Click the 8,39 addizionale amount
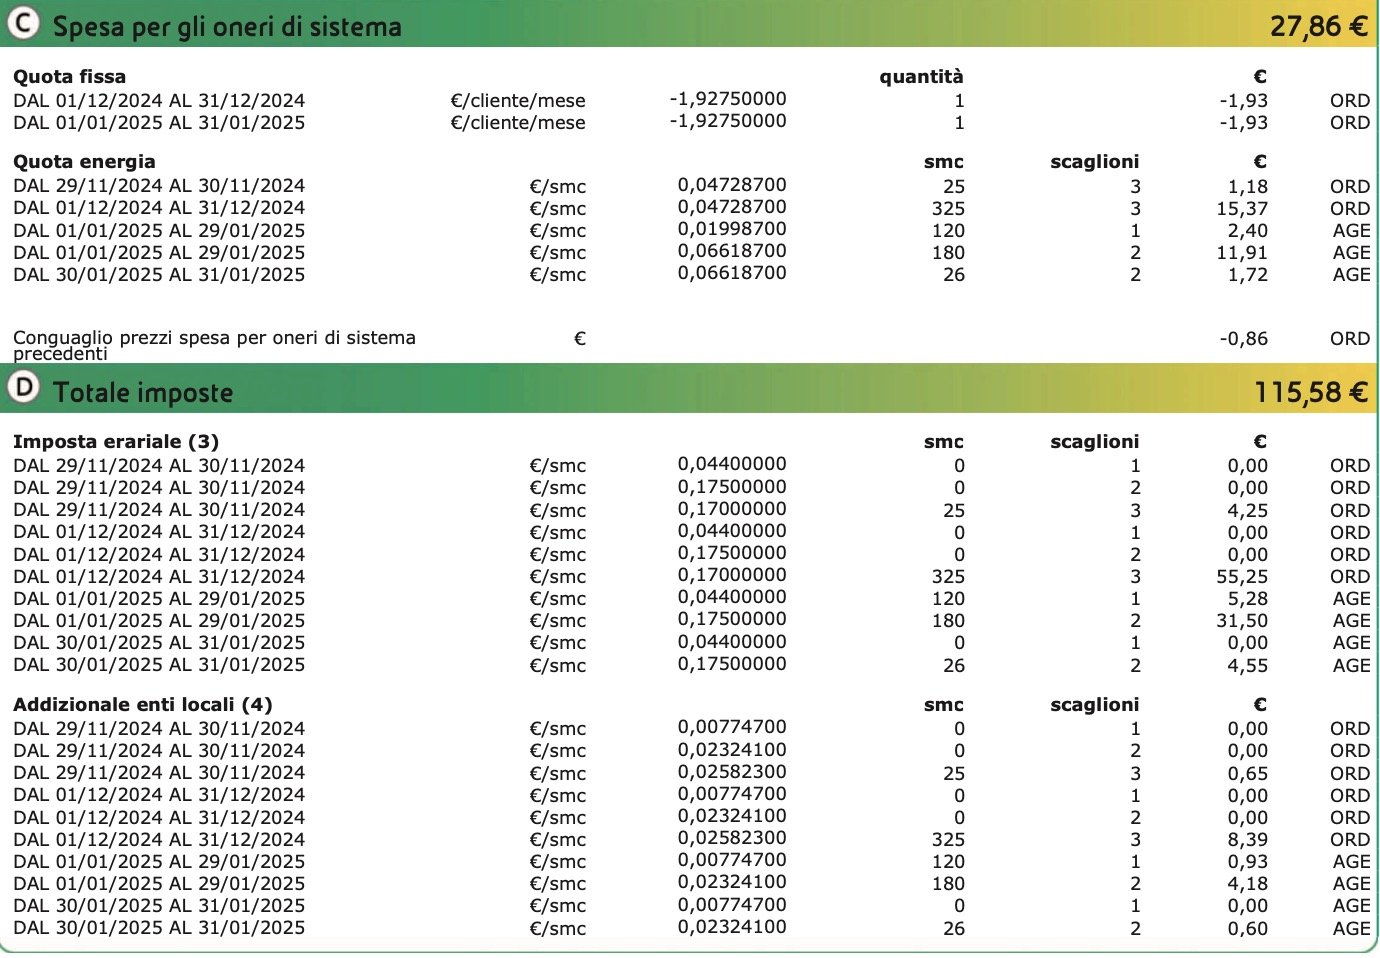This screenshot has height=958, width=1380. (1247, 840)
